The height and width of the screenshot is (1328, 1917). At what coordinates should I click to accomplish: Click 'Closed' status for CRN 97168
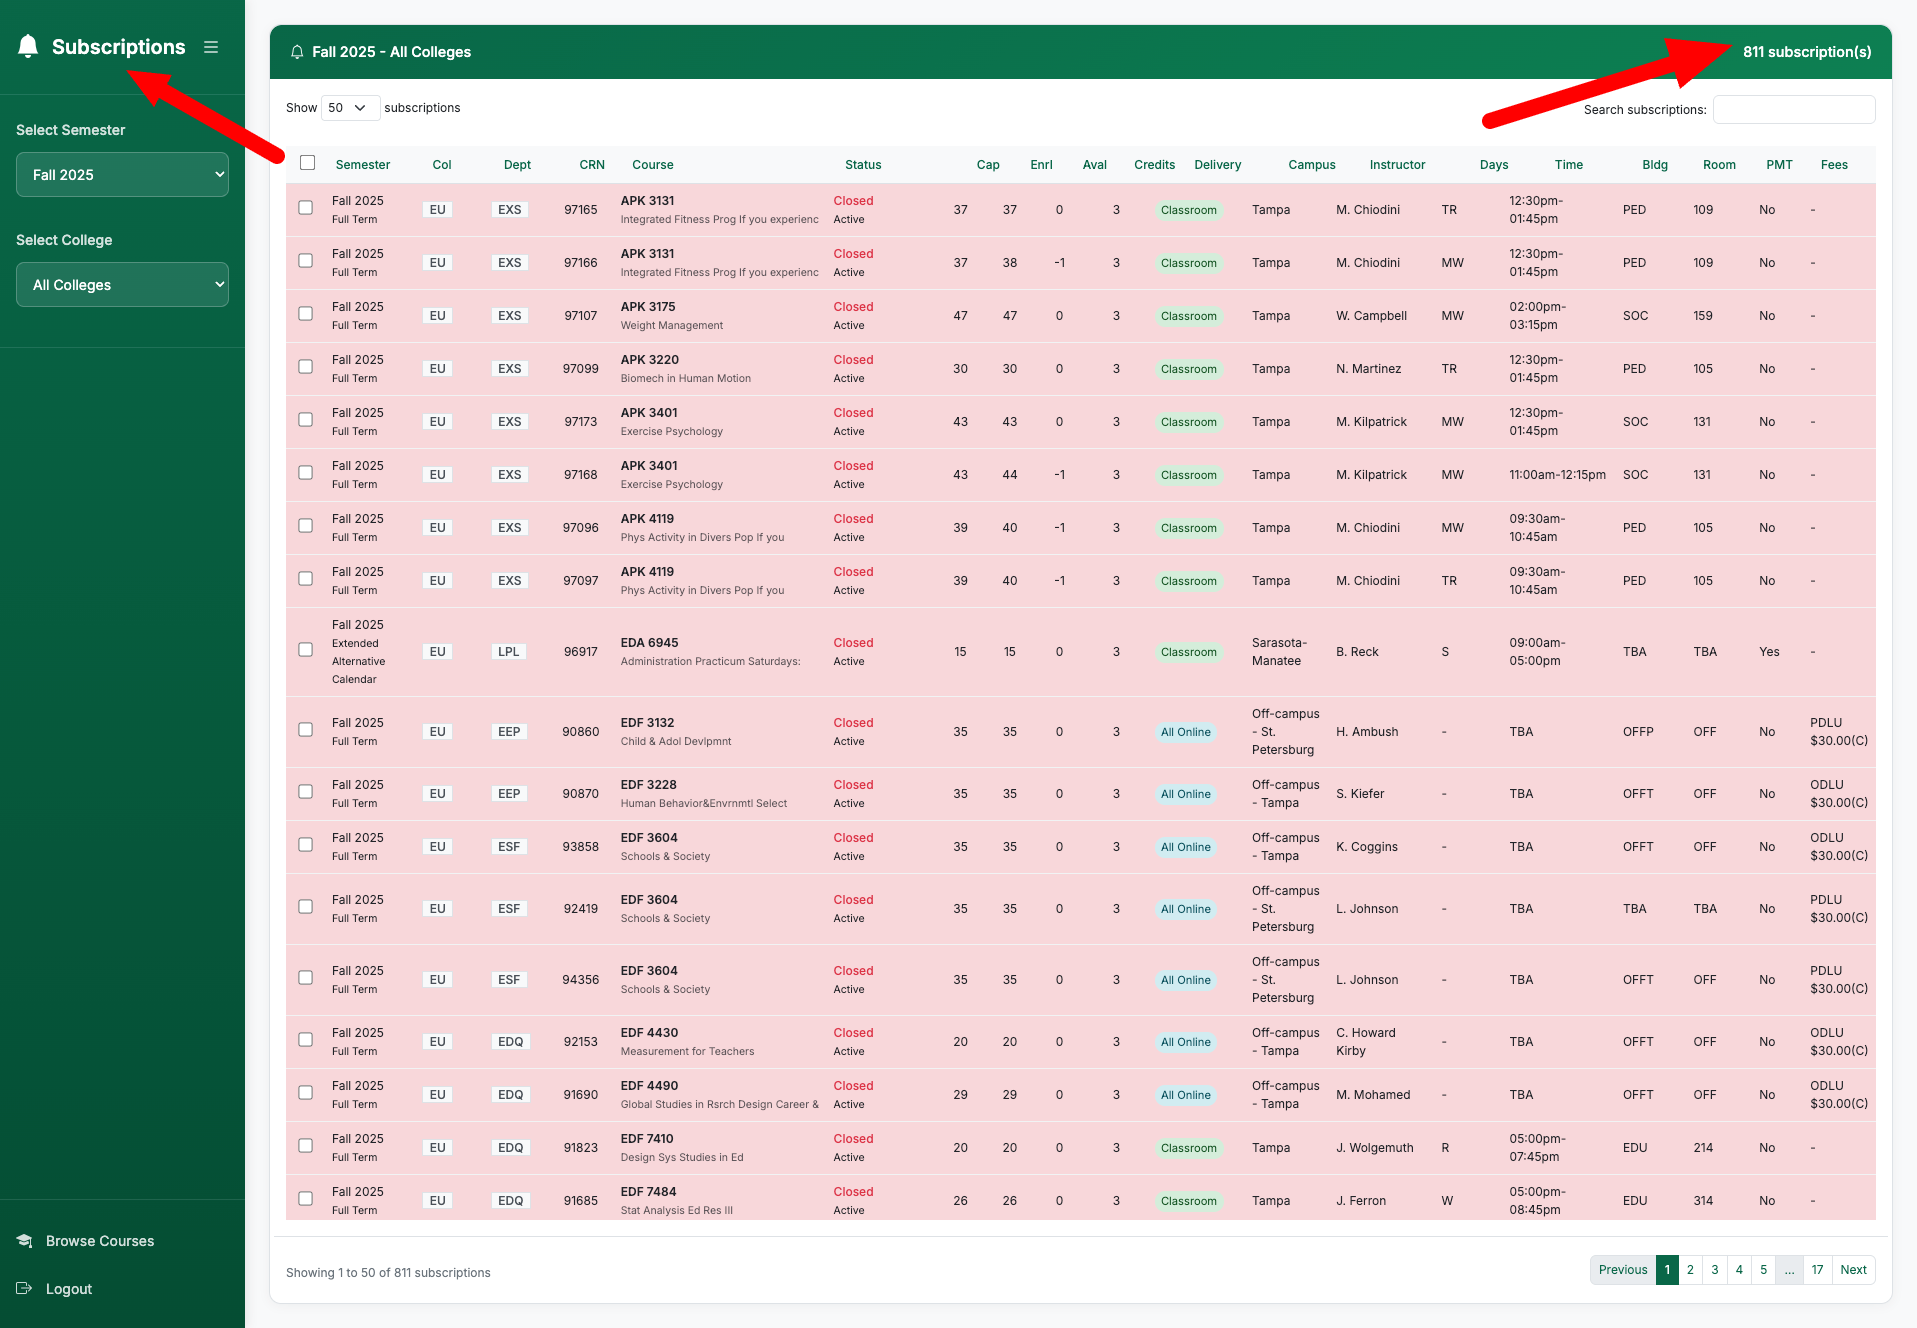[x=853, y=466]
